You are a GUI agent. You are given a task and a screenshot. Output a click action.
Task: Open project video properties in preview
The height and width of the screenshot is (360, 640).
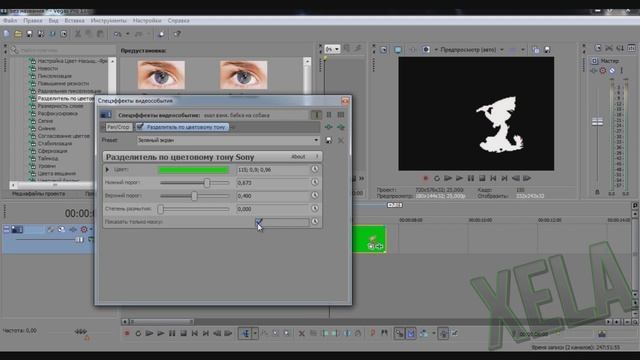coord(384,50)
